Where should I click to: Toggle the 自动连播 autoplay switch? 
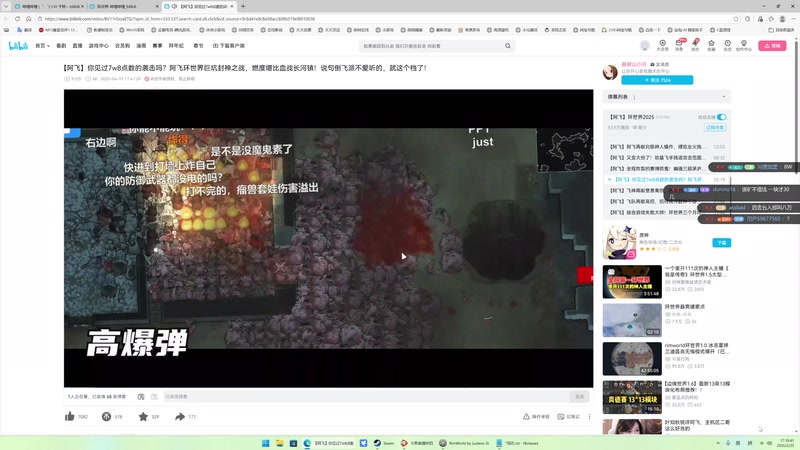point(721,117)
